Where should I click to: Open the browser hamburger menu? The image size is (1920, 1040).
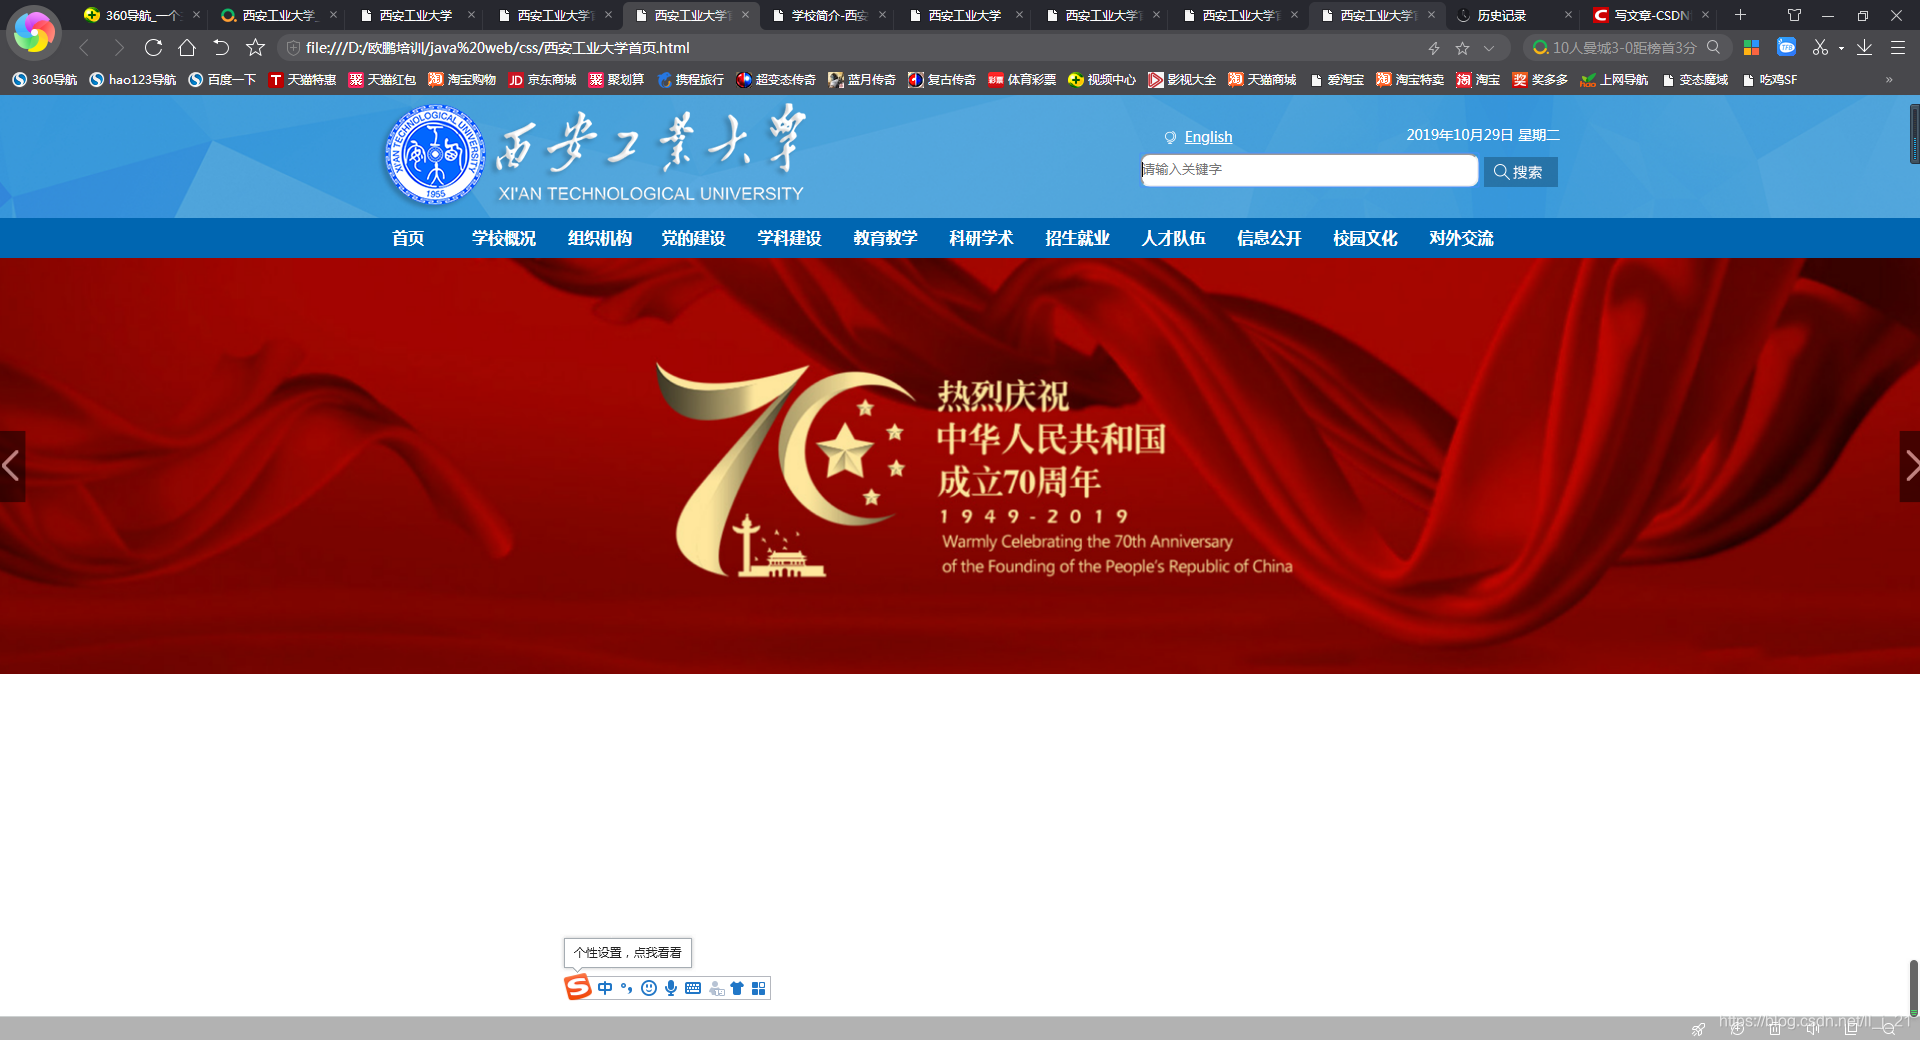click(x=1897, y=47)
